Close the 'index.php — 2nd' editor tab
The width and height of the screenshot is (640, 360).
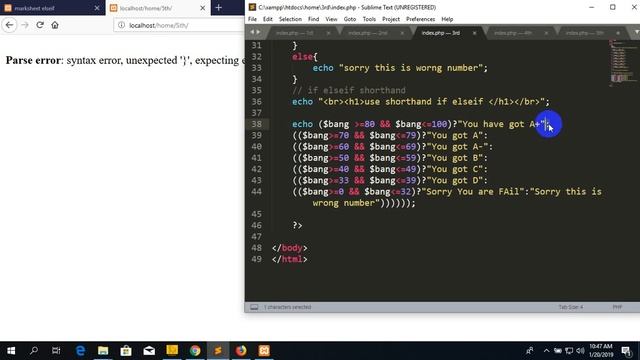402,33
